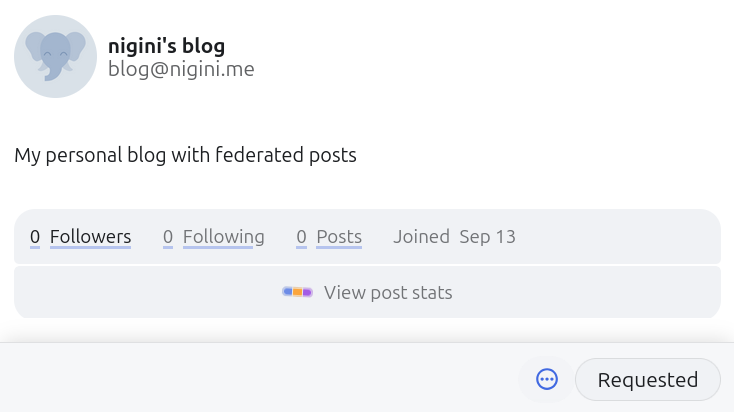
Task: Open View post stats
Action: [387, 292]
